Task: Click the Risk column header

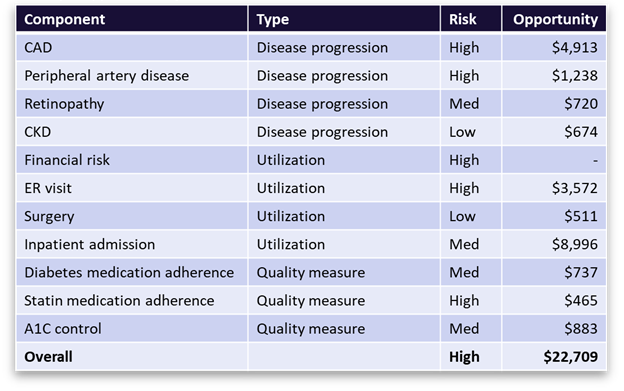Action: (471, 19)
